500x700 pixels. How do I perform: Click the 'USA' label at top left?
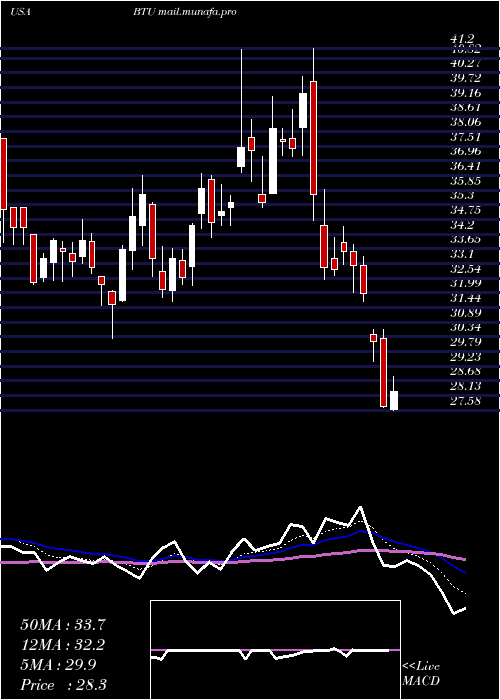pos(20,12)
